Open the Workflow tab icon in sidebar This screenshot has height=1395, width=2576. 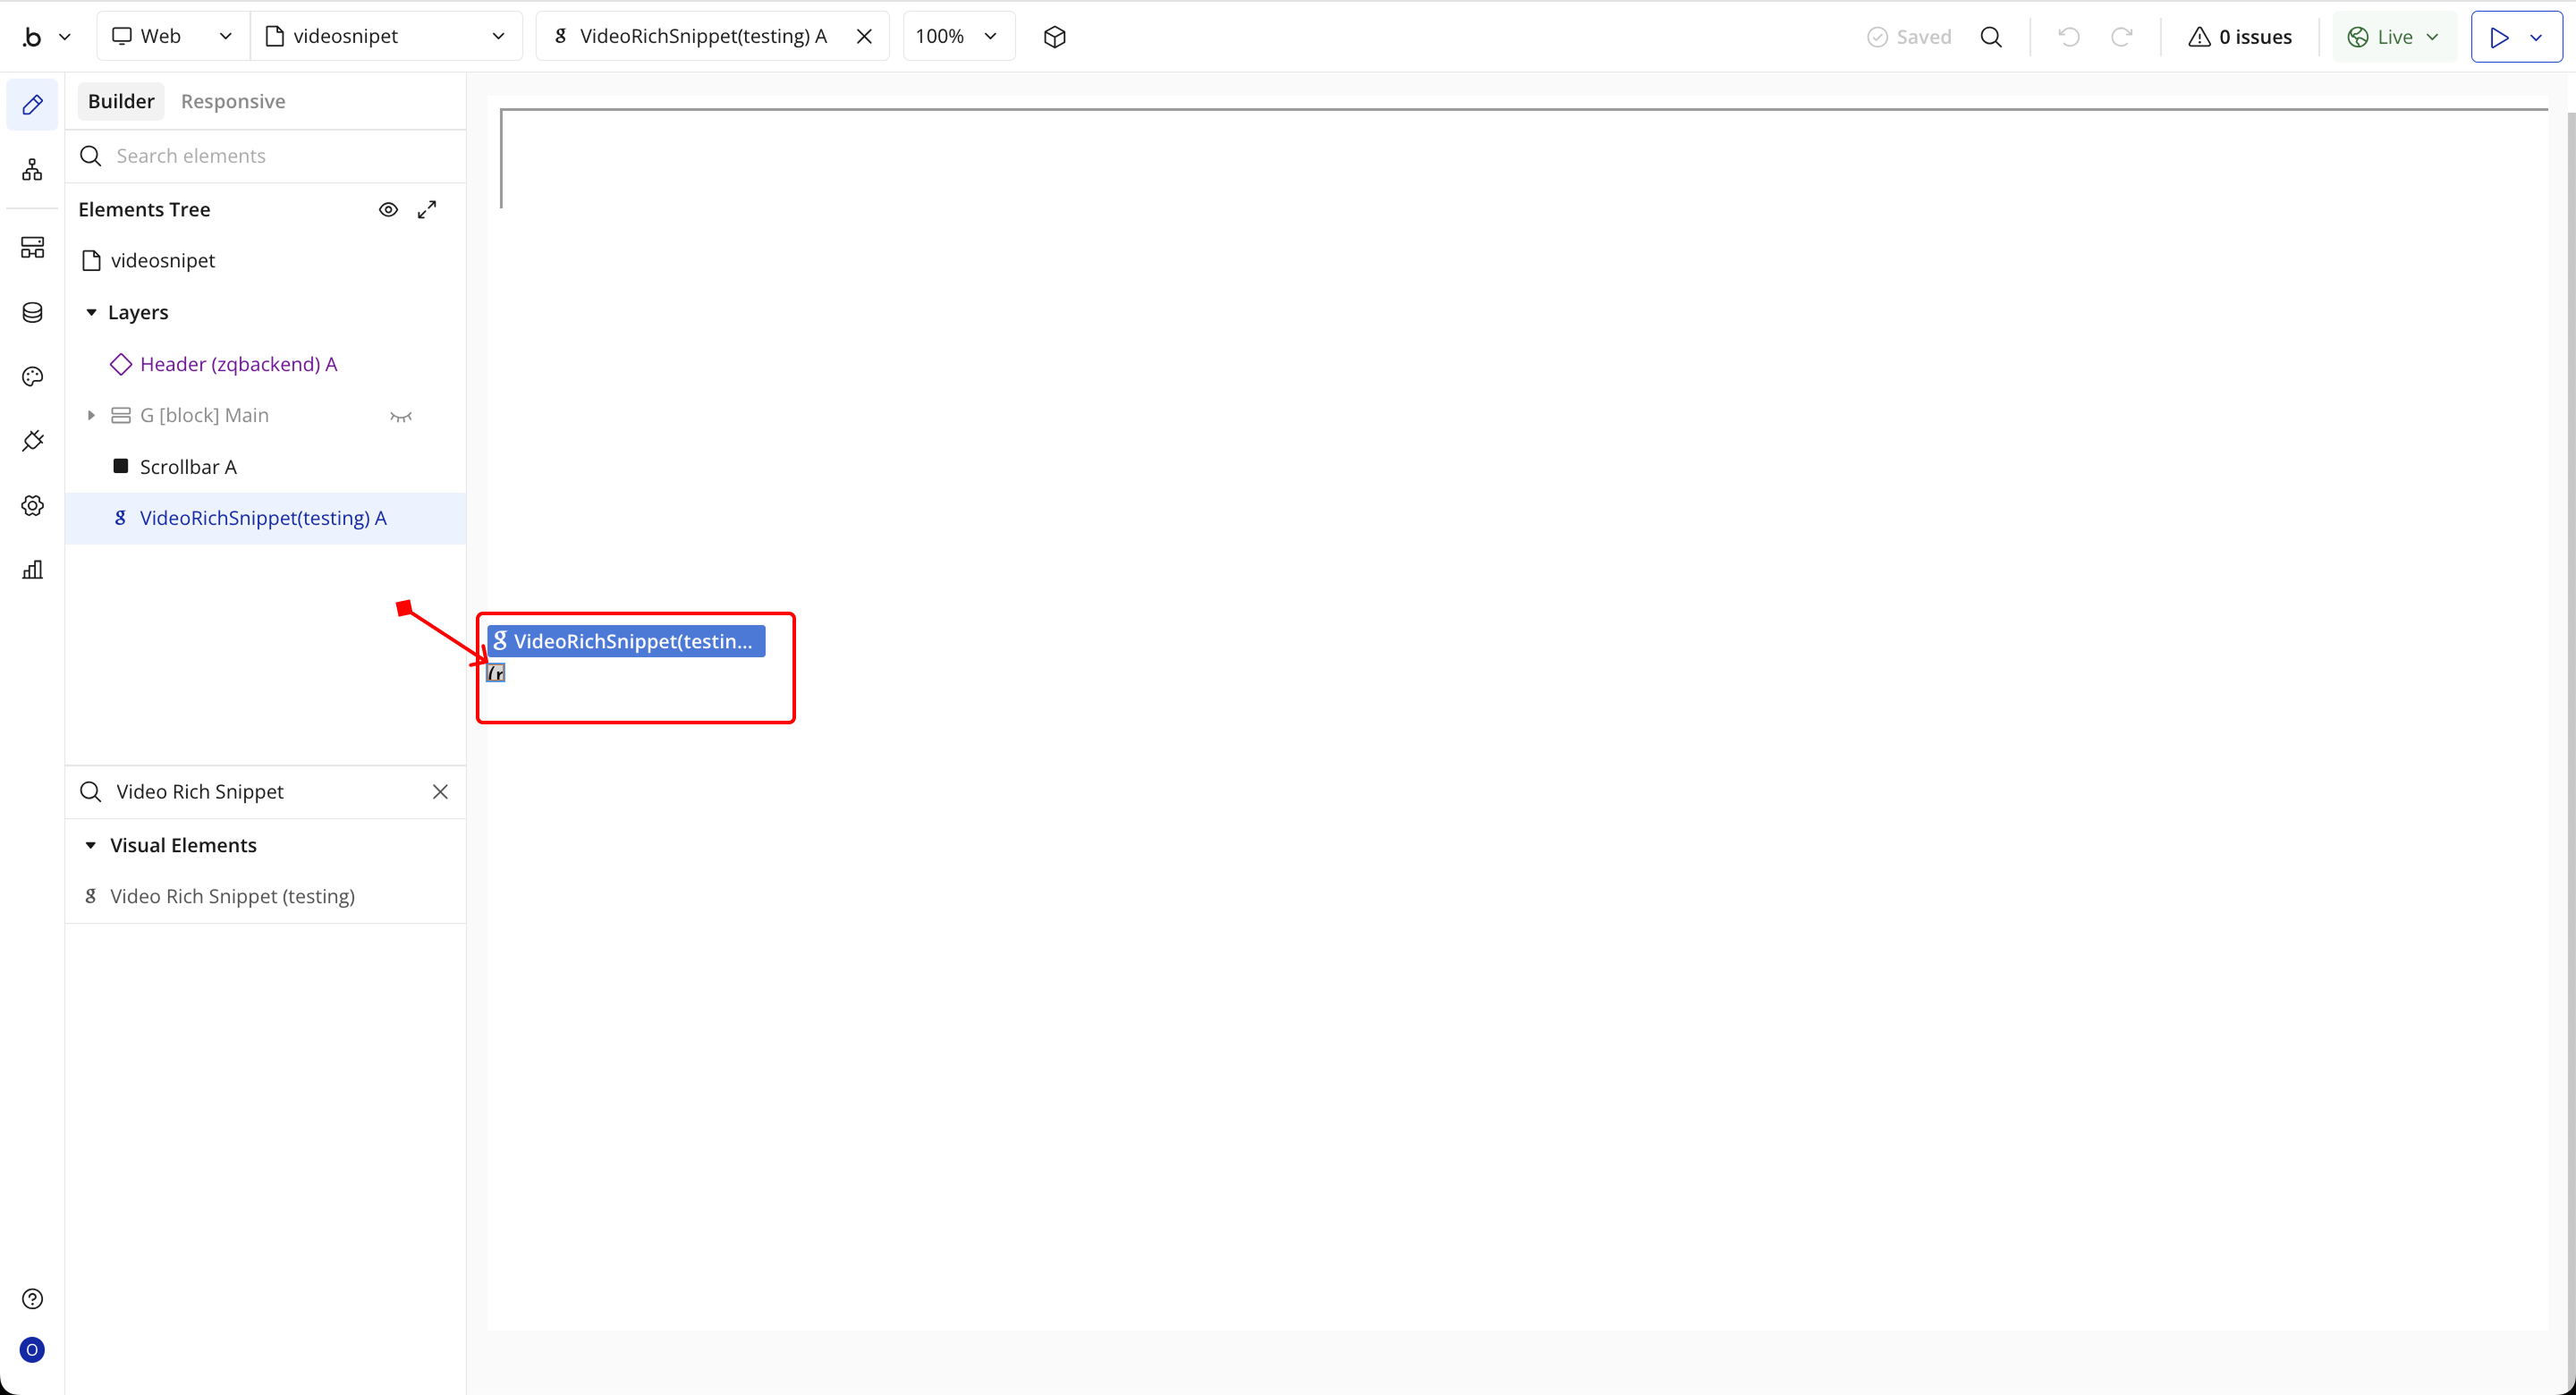point(32,169)
